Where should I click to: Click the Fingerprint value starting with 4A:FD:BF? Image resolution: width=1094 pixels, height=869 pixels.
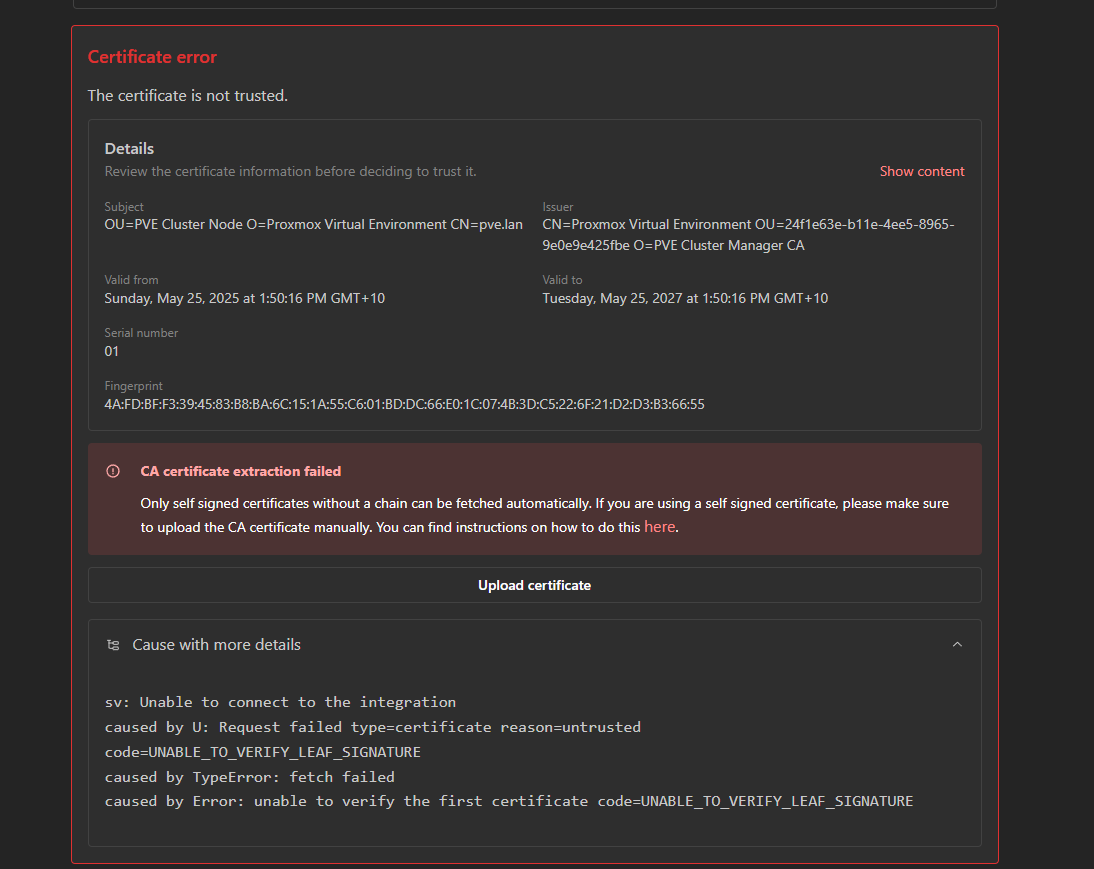(x=405, y=405)
